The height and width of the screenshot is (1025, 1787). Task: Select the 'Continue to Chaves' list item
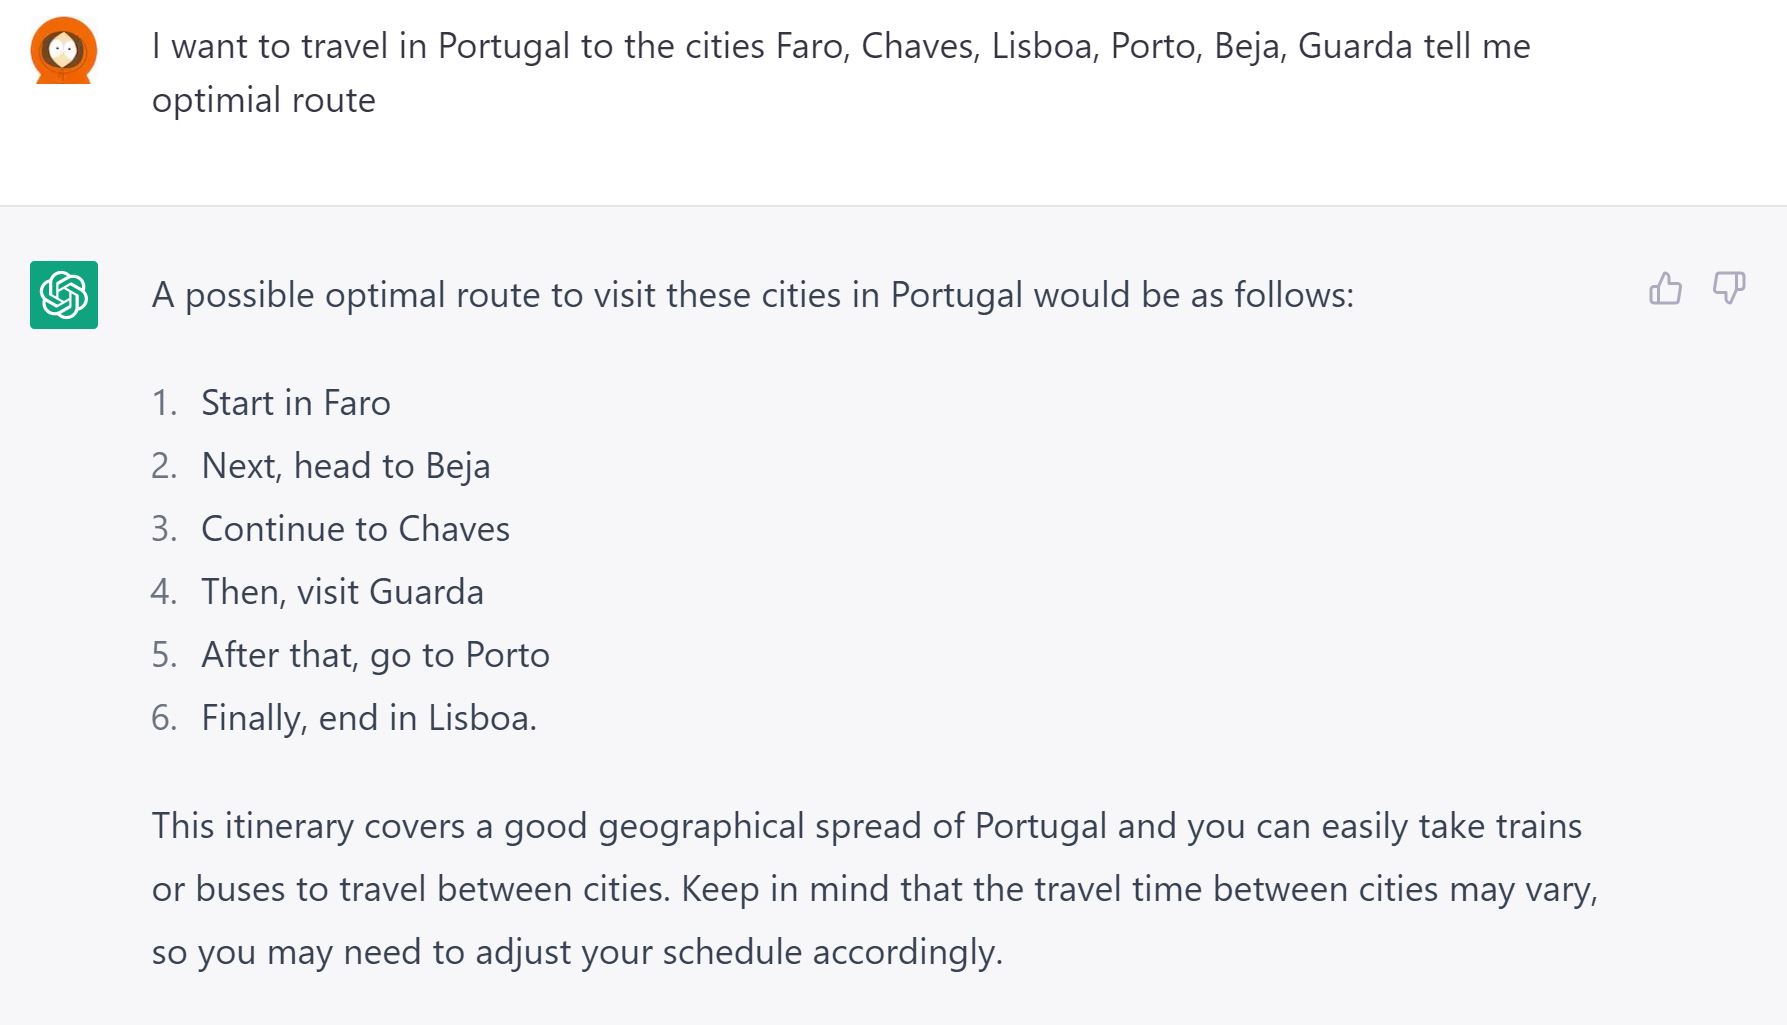355,529
